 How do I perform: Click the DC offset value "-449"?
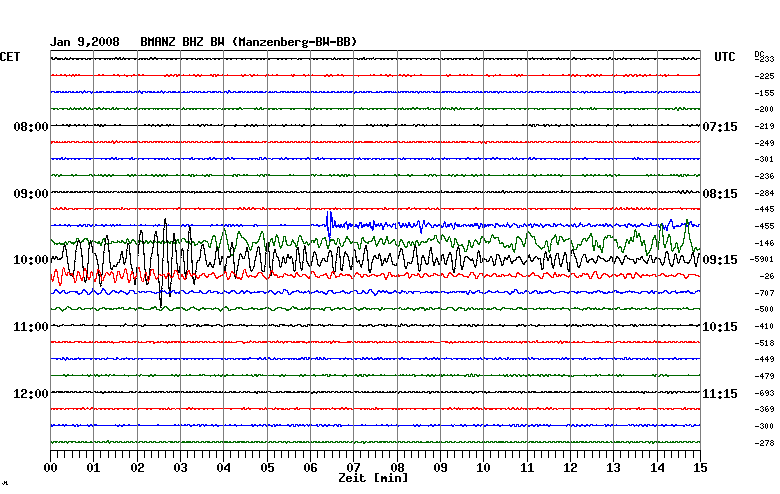click(x=765, y=359)
